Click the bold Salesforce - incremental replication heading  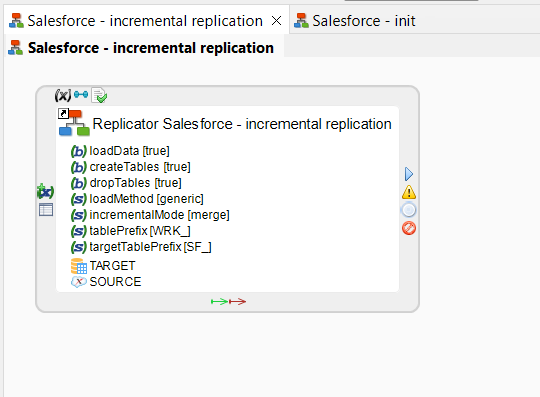tap(151, 48)
